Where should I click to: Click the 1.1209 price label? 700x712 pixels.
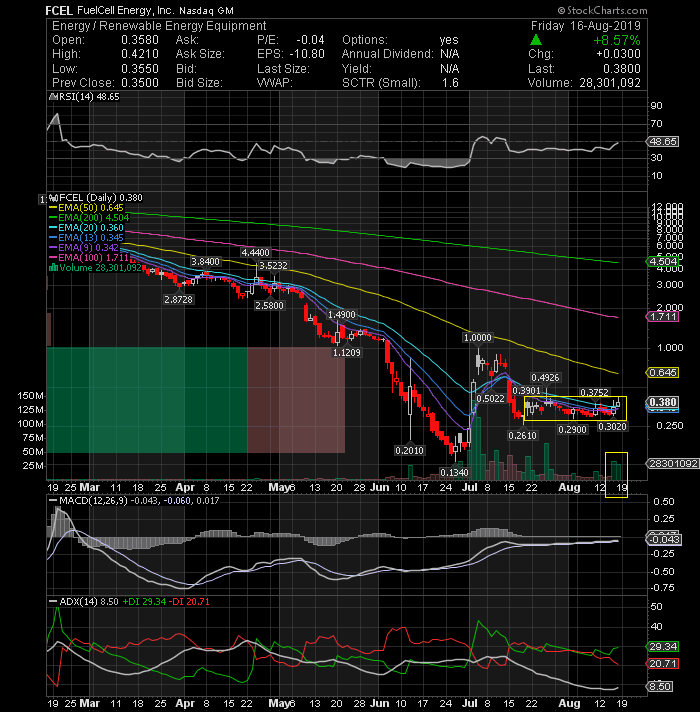pos(347,352)
